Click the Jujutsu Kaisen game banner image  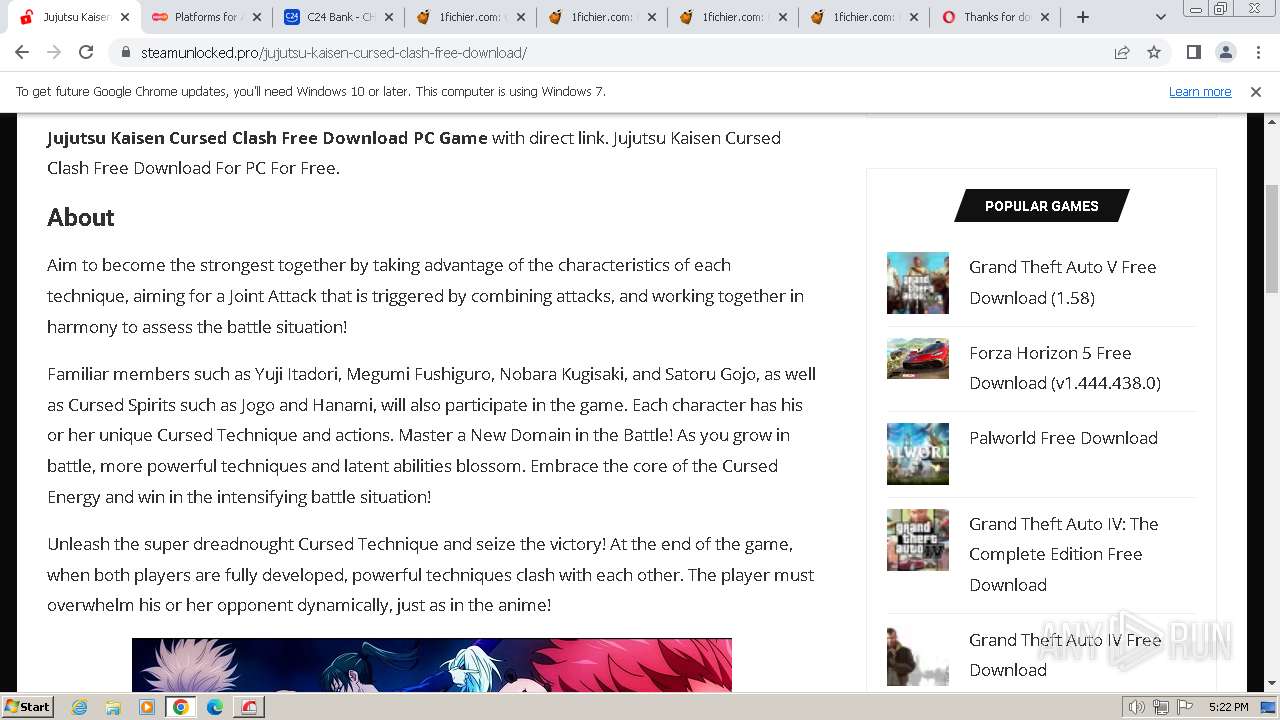coord(432,665)
